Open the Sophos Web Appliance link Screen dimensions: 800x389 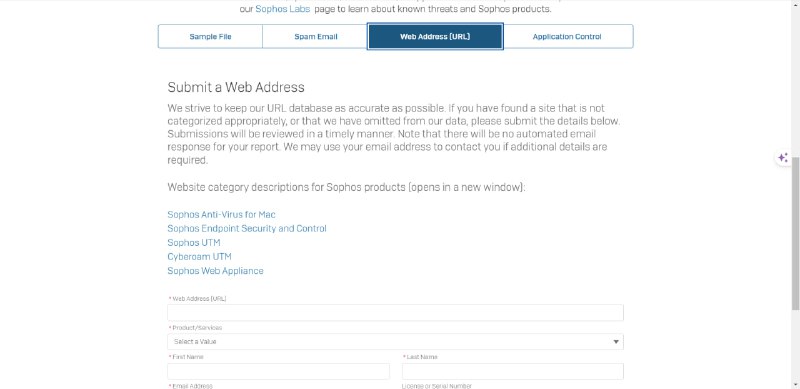click(215, 271)
